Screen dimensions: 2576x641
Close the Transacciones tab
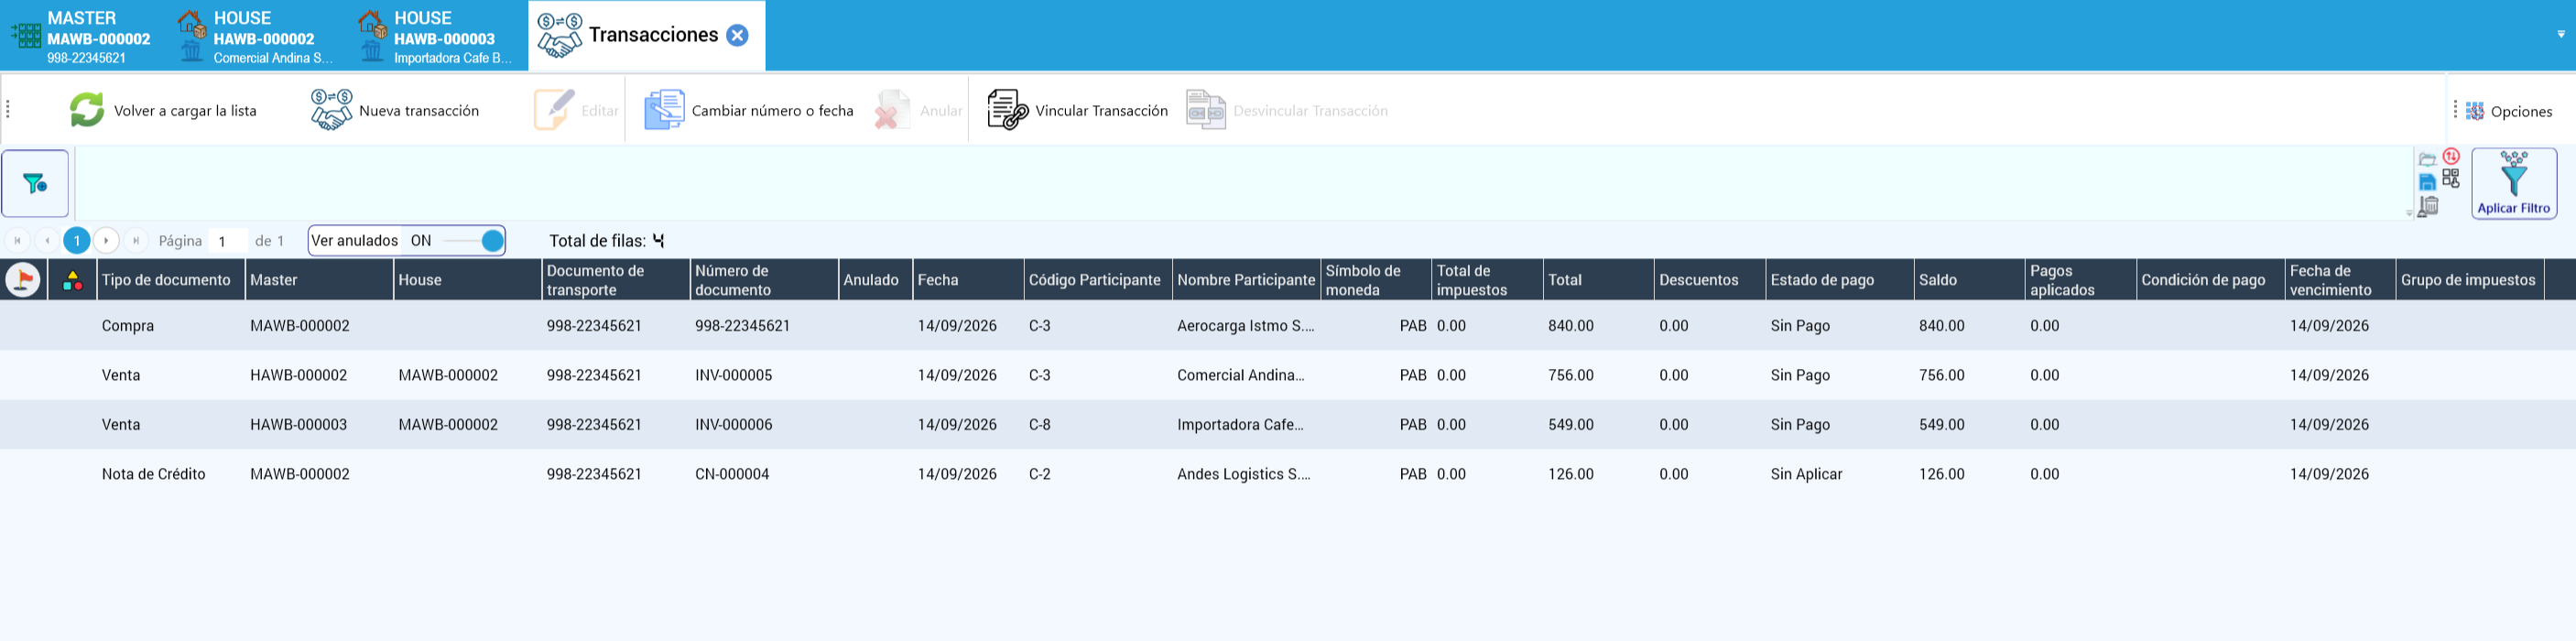coord(737,35)
